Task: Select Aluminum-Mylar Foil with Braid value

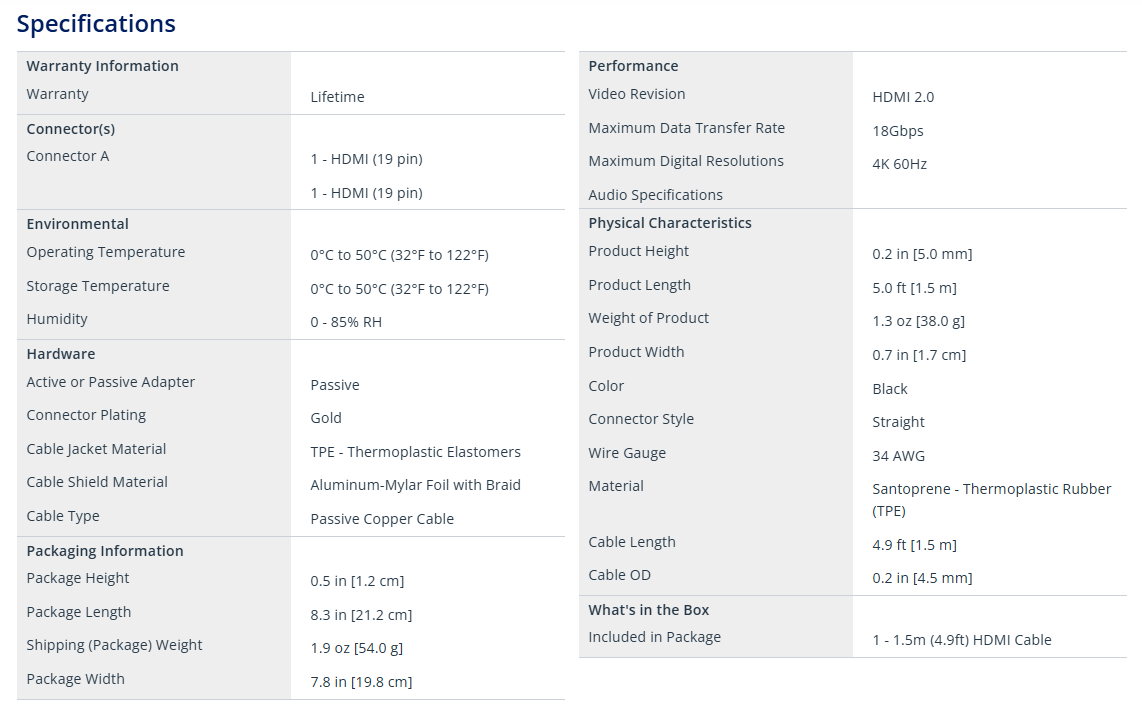Action: pos(415,485)
